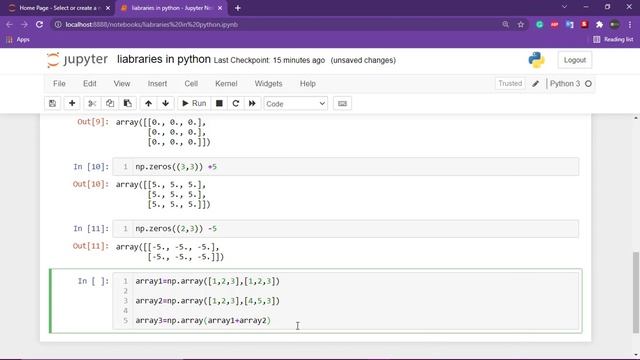
Task: Interrupt the kernel with the stop icon
Action: click(x=219, y=104)
